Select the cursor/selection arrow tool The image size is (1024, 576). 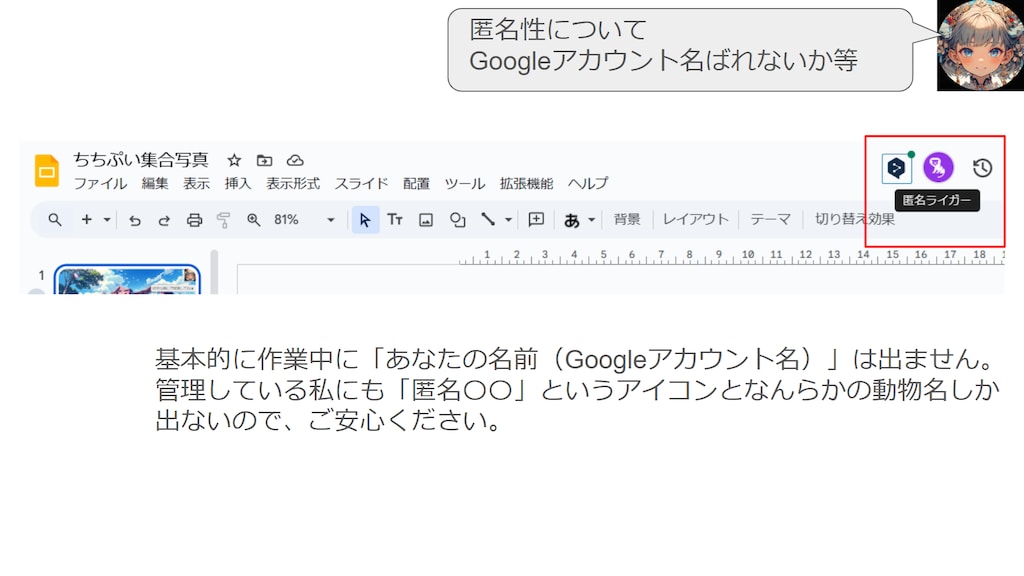click(364, 219)
